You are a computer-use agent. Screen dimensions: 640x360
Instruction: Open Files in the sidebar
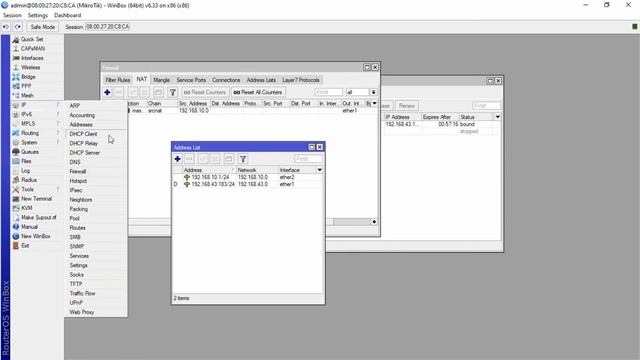click(26, 161)
